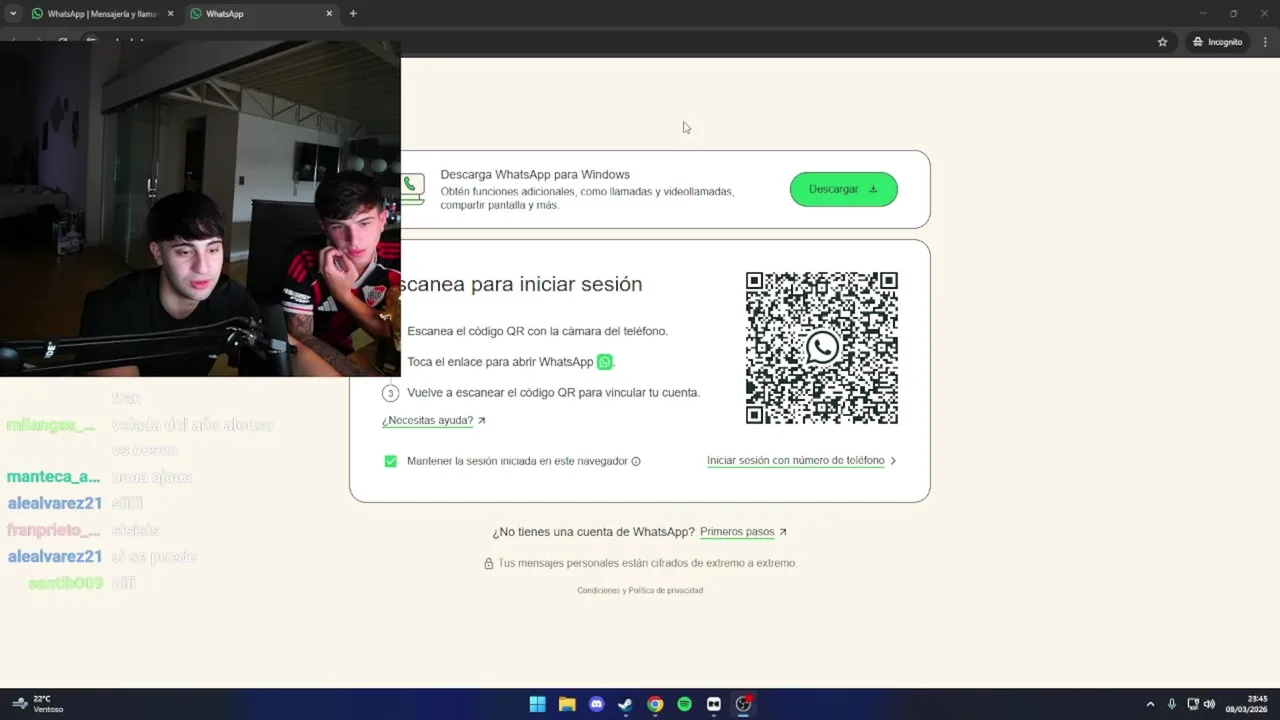The height and width of the screenshot is (720, 1280).
Task: Click the Descargar button
Action: coord(843,189)
